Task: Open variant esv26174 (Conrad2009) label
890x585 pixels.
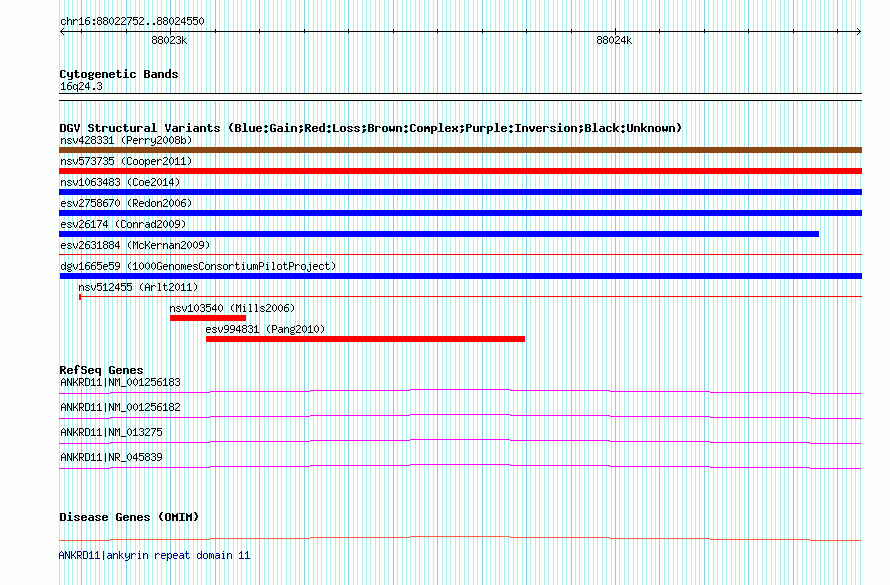Action: click(x=123, y=224)
